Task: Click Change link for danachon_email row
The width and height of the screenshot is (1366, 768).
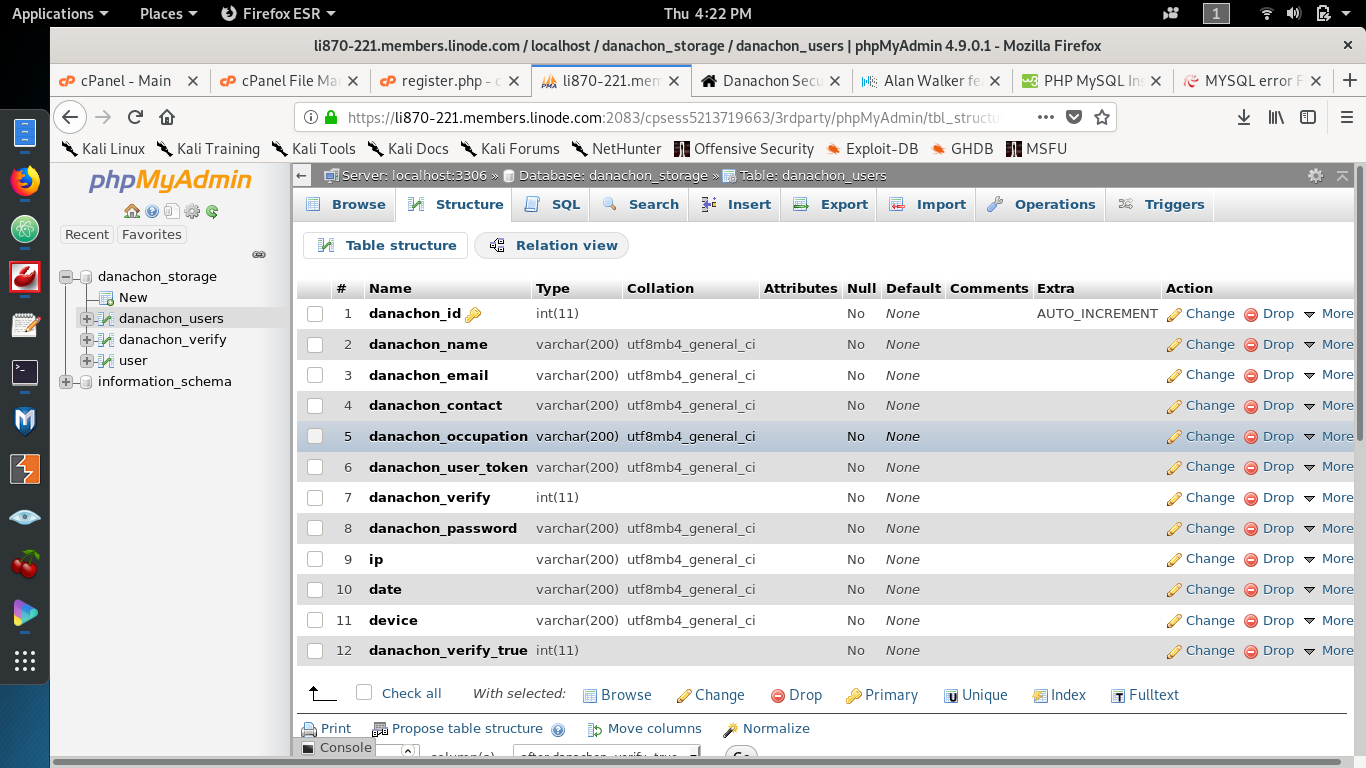Action: [1200, 375]
